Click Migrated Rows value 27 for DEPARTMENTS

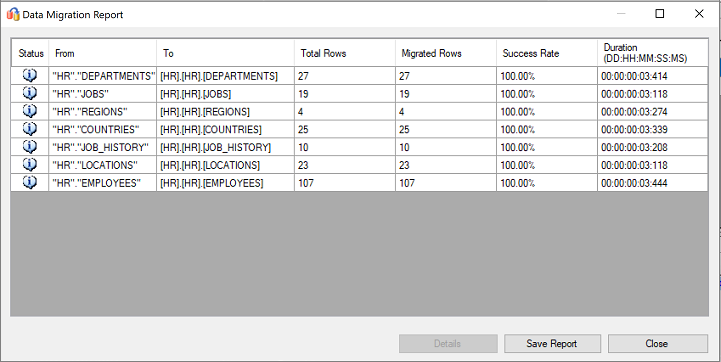[446, 76]
